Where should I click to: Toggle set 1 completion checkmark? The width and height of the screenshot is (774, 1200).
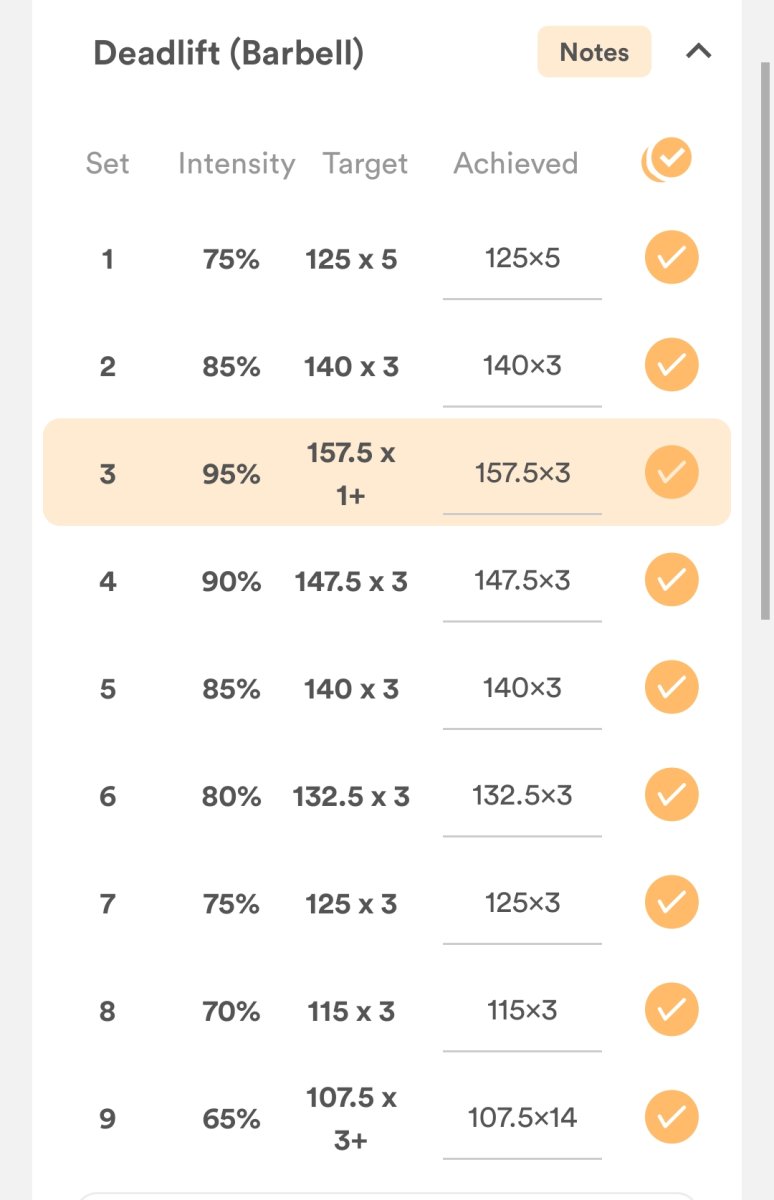671,259
